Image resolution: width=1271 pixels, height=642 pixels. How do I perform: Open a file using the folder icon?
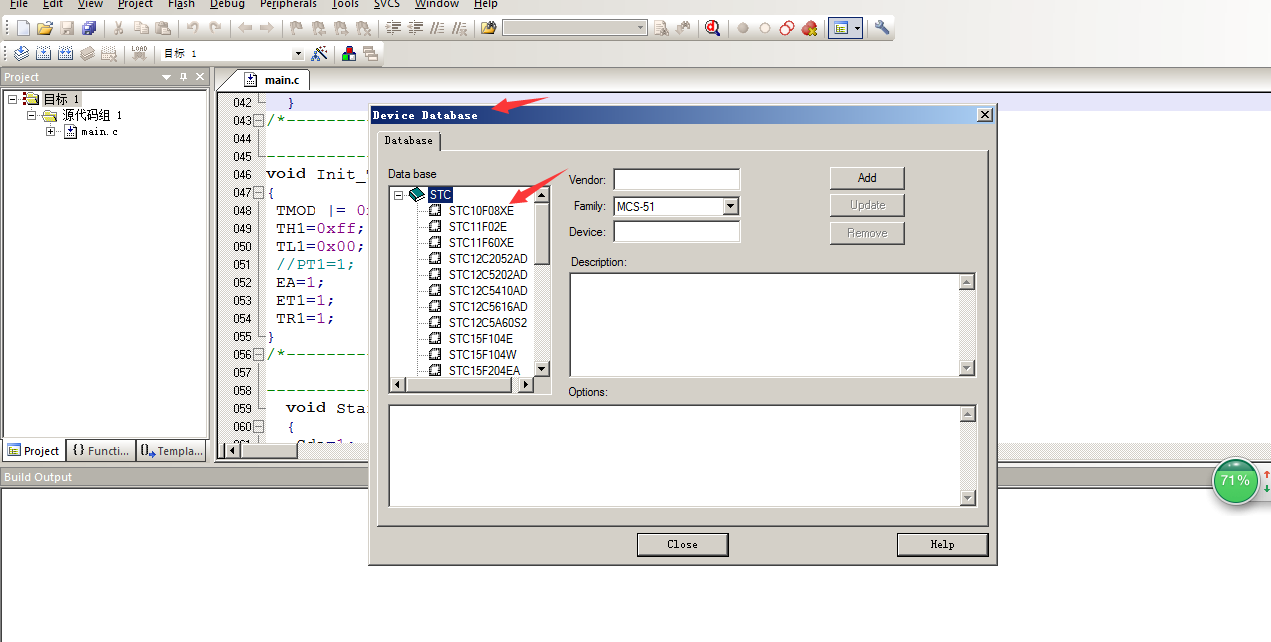tap(45, 28)
